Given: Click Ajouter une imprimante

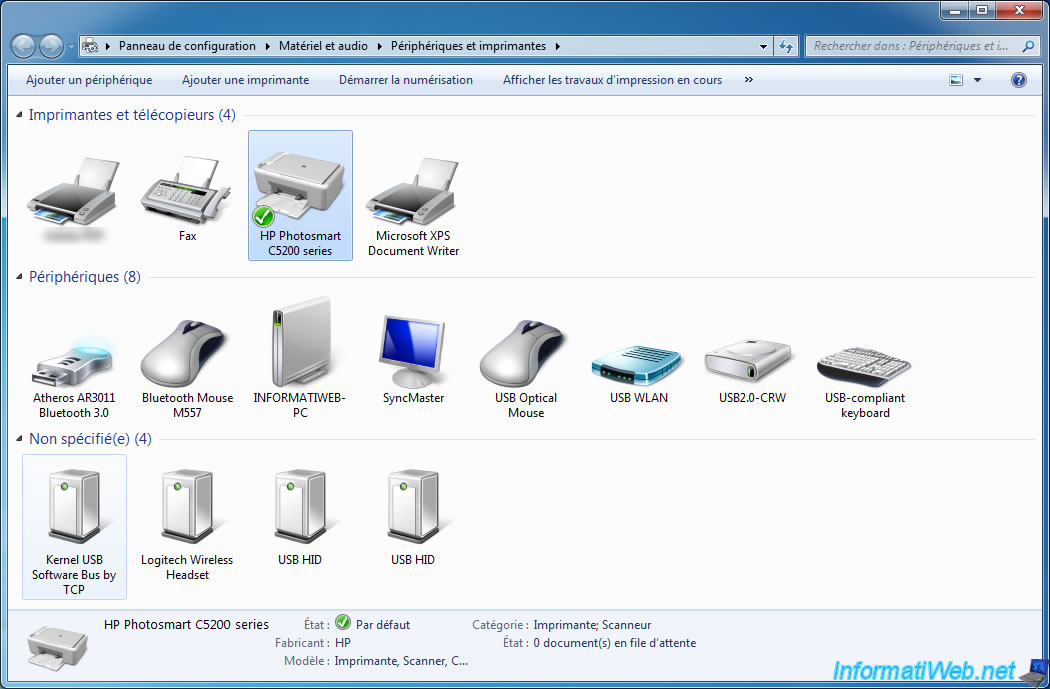Looking at the screenshot, I should click(x=245, y=80).
